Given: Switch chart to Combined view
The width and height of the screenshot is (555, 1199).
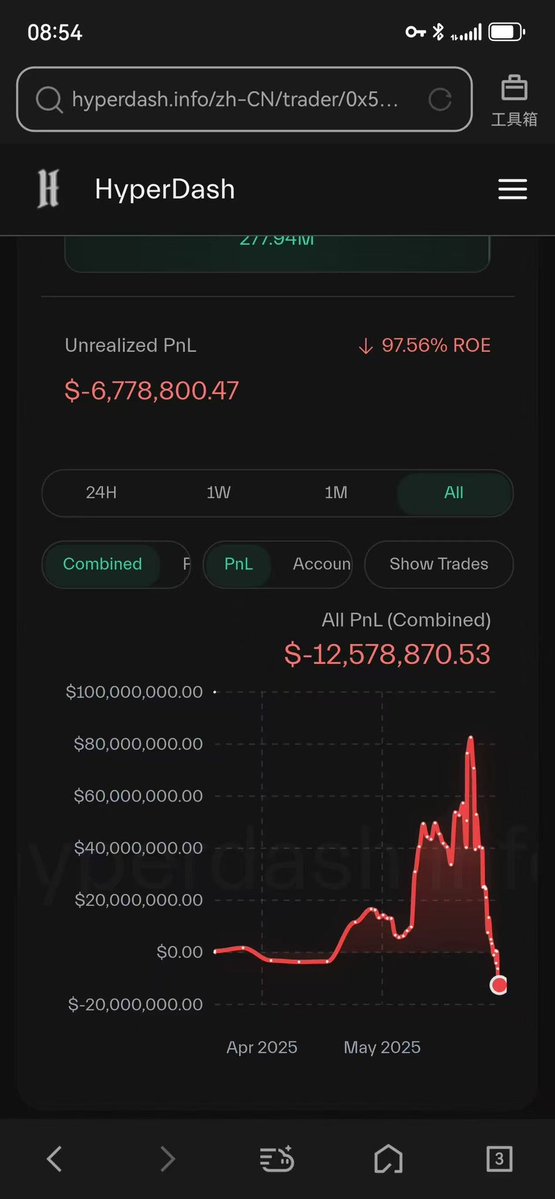Looking at the screenshot, I should 102,564.
